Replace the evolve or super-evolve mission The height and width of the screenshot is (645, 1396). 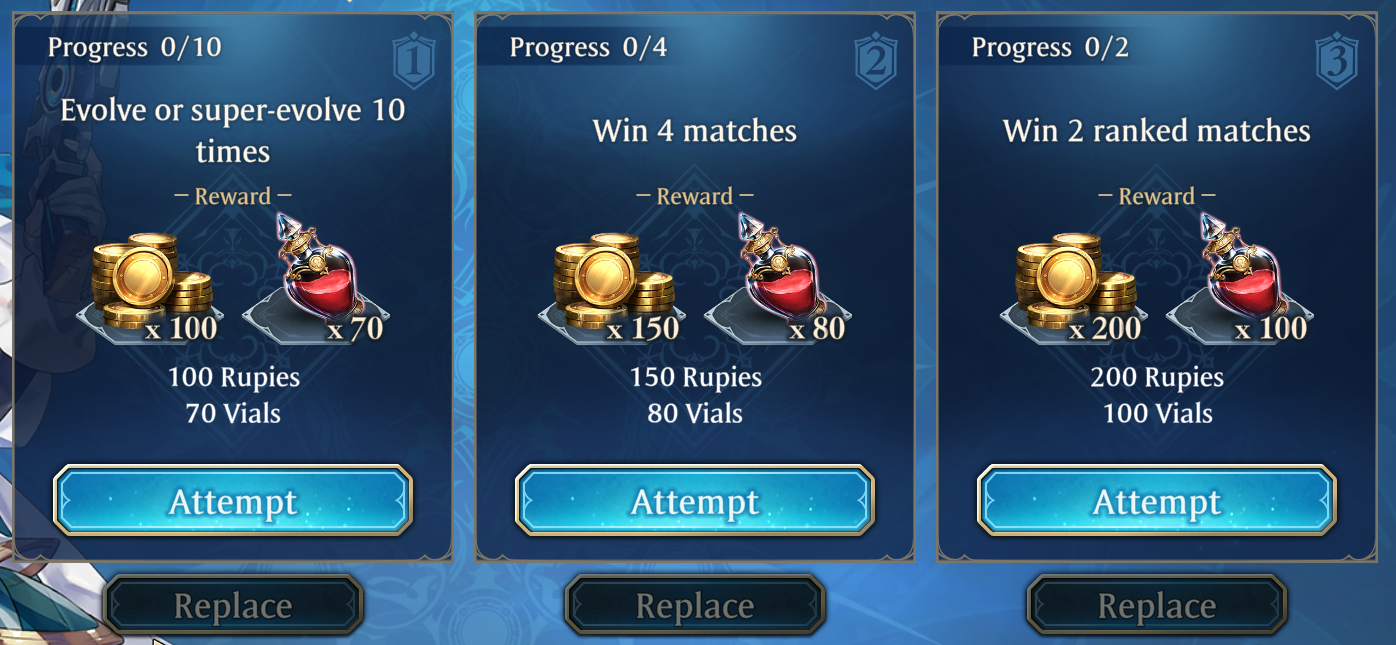pyautogui.click(x=233, y=605)
